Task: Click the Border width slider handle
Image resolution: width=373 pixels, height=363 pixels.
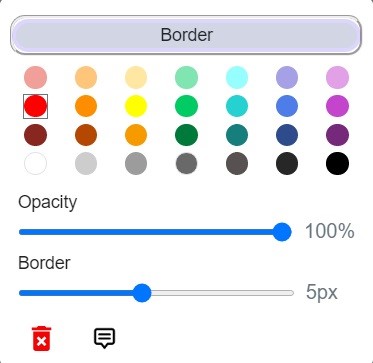Action: click(142, 293)
